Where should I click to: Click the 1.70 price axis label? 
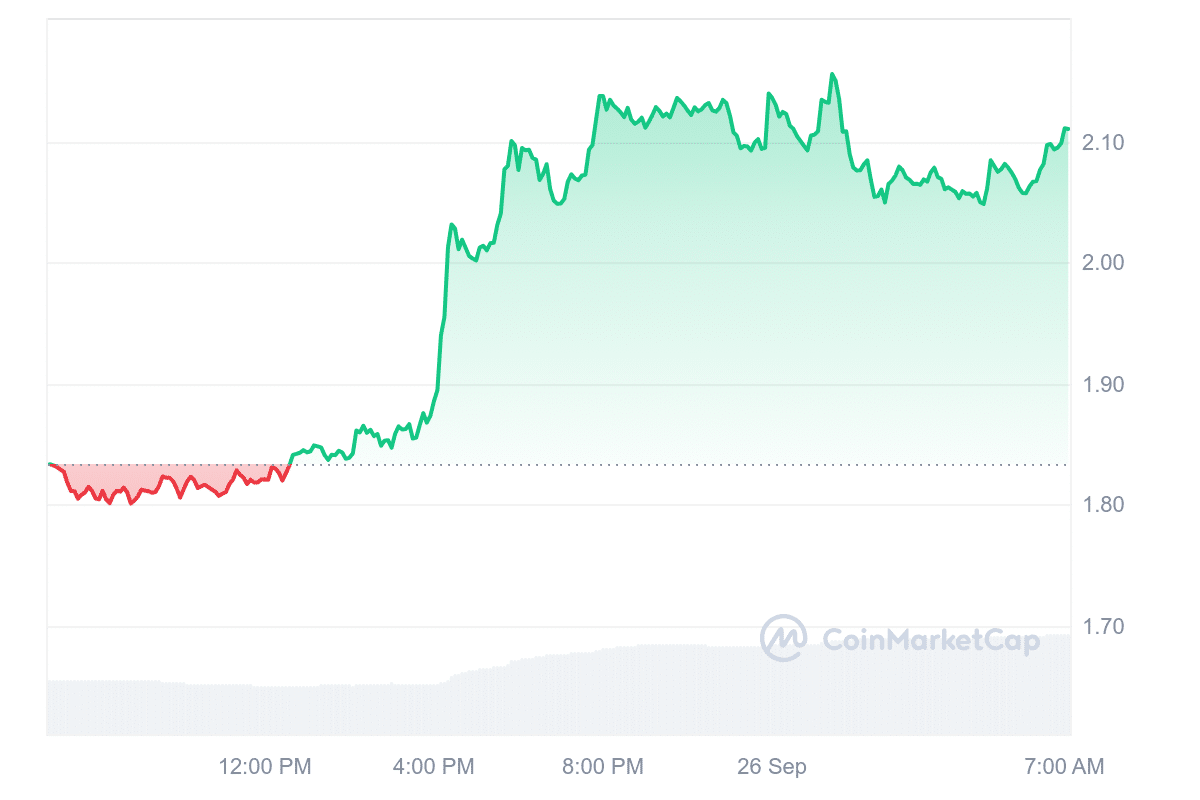pos(1103,627)
